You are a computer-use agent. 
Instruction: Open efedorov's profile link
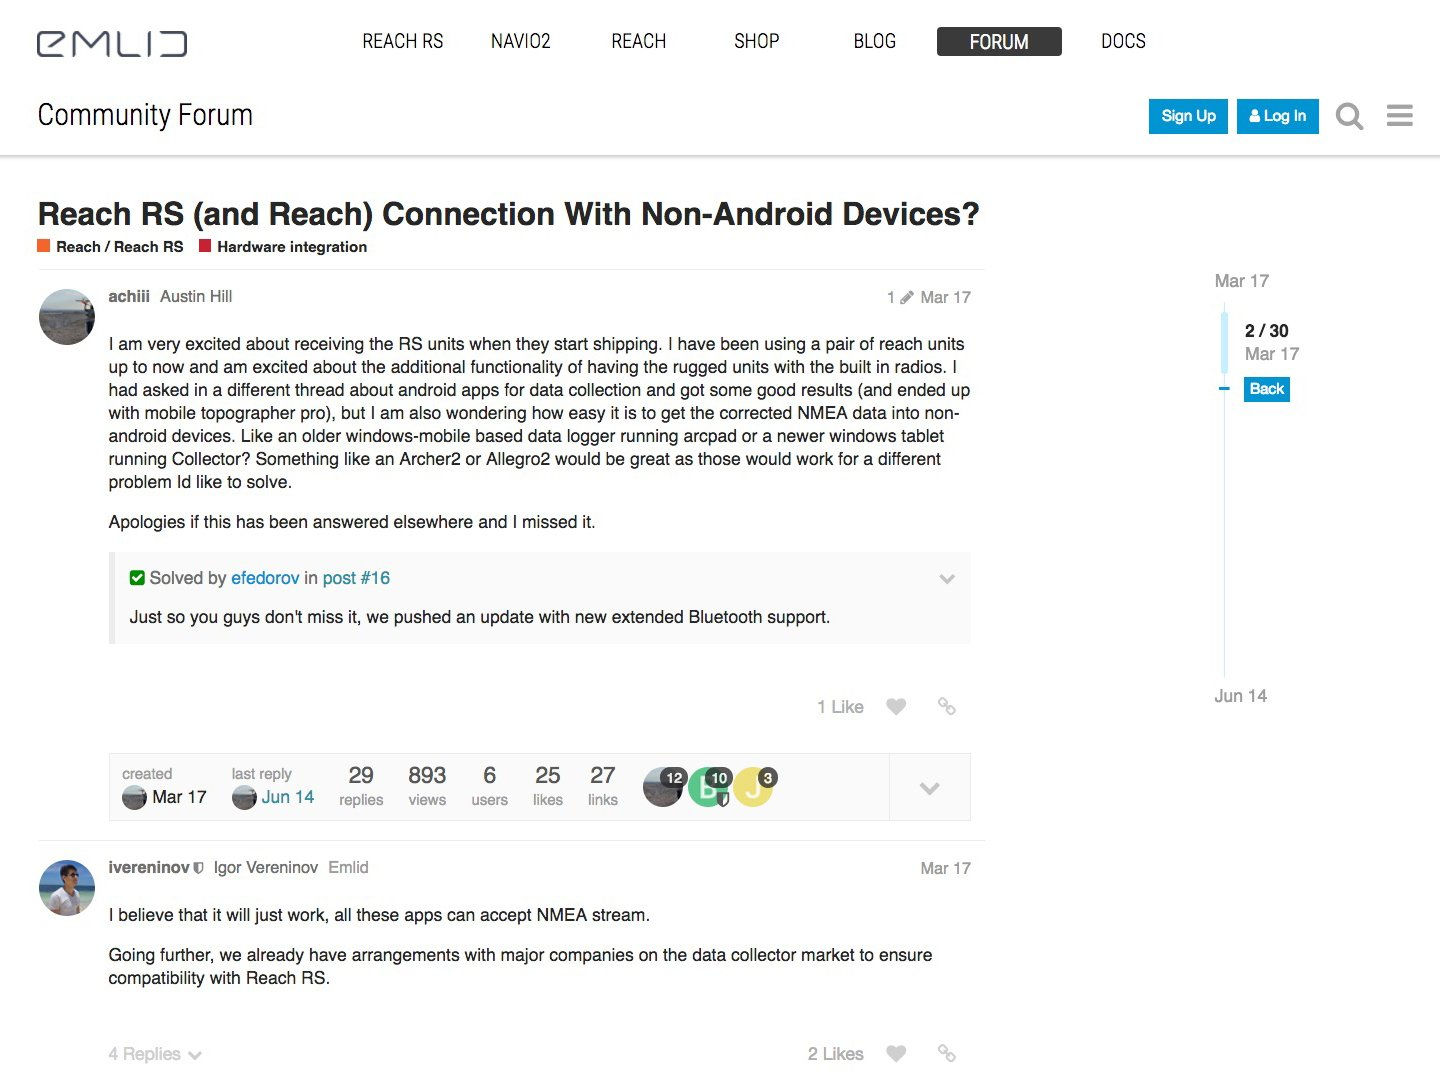(265, 578)
